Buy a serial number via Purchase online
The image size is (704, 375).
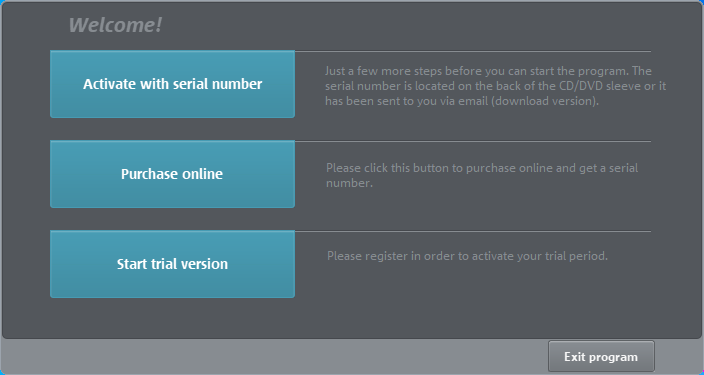click(172, 174)
